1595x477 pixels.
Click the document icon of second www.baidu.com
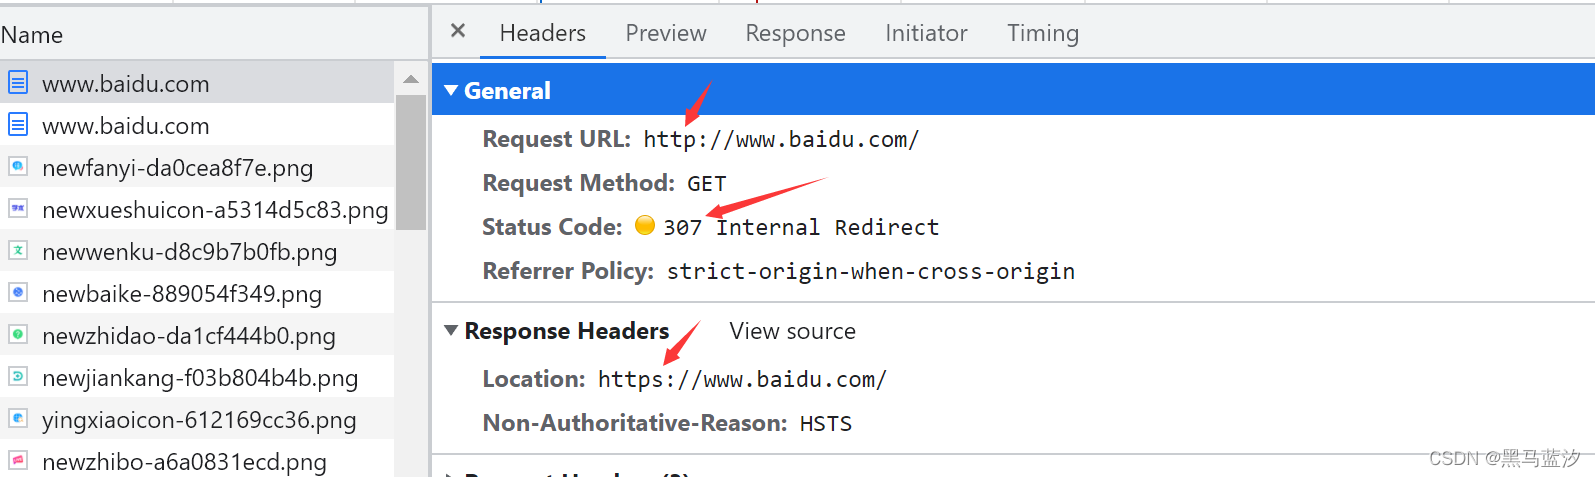pyautogui.click(x=18, y=125)
